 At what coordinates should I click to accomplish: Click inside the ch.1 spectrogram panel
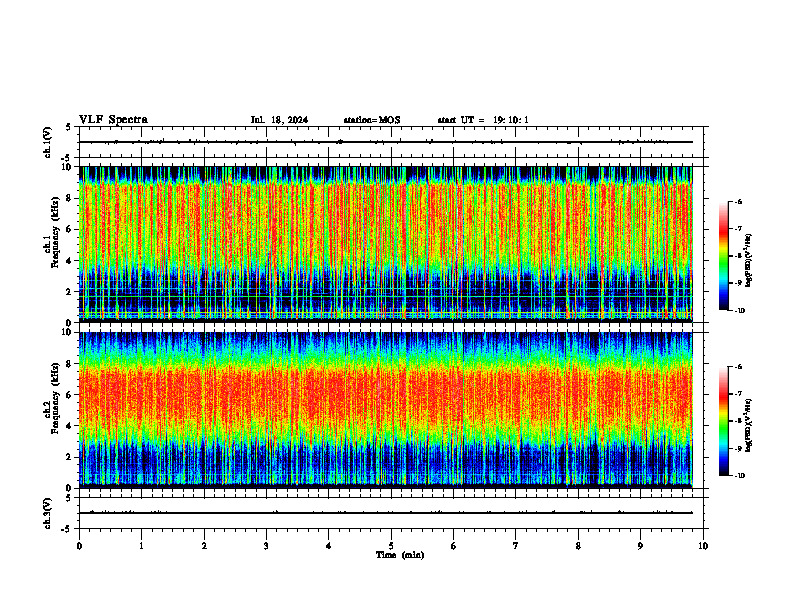386,244
